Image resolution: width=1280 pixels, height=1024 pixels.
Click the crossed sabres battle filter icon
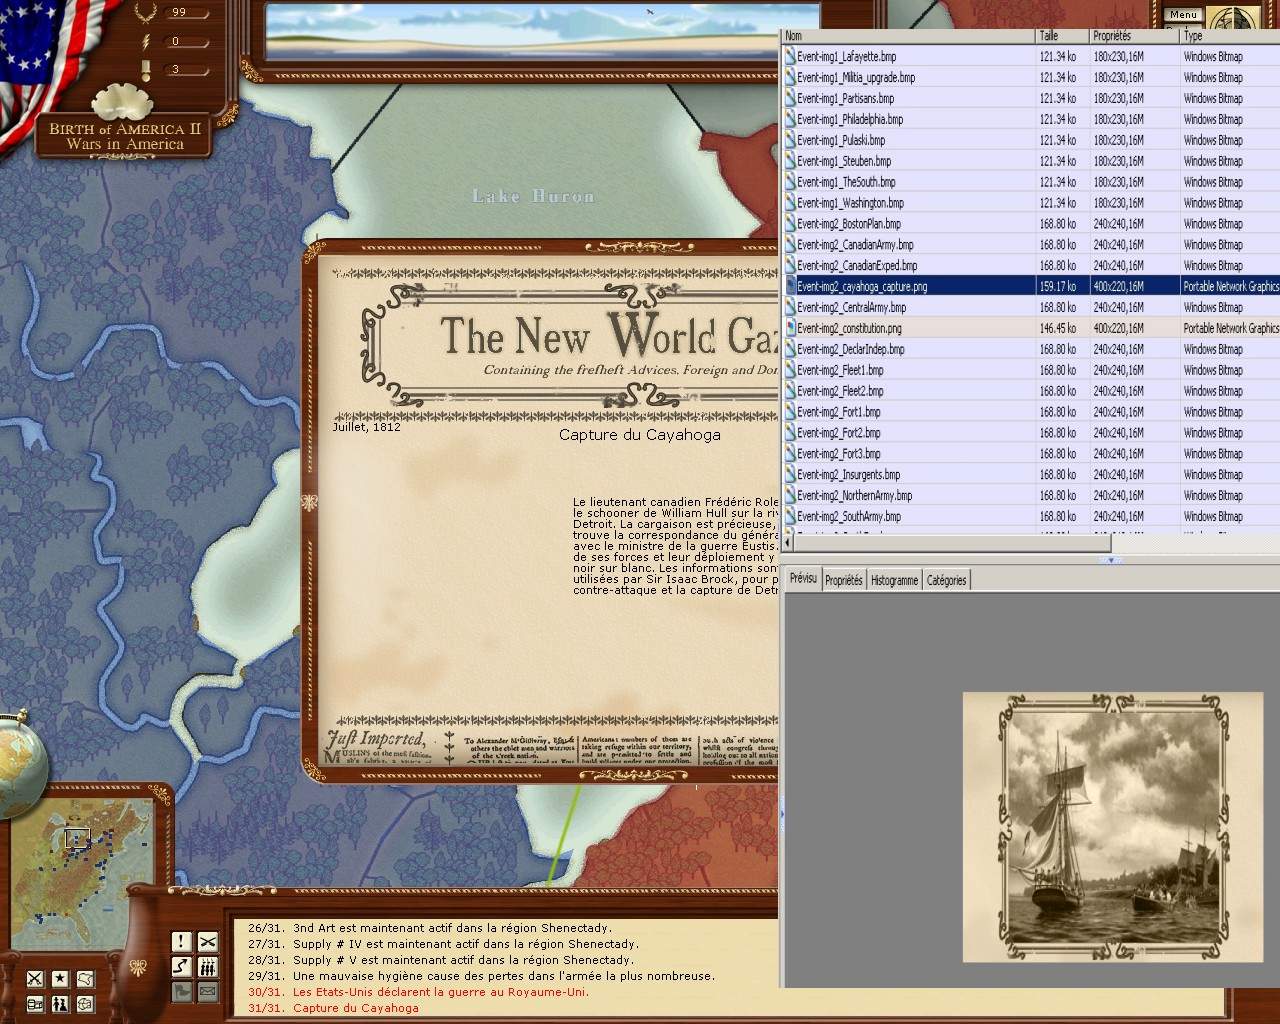(207, 941)
